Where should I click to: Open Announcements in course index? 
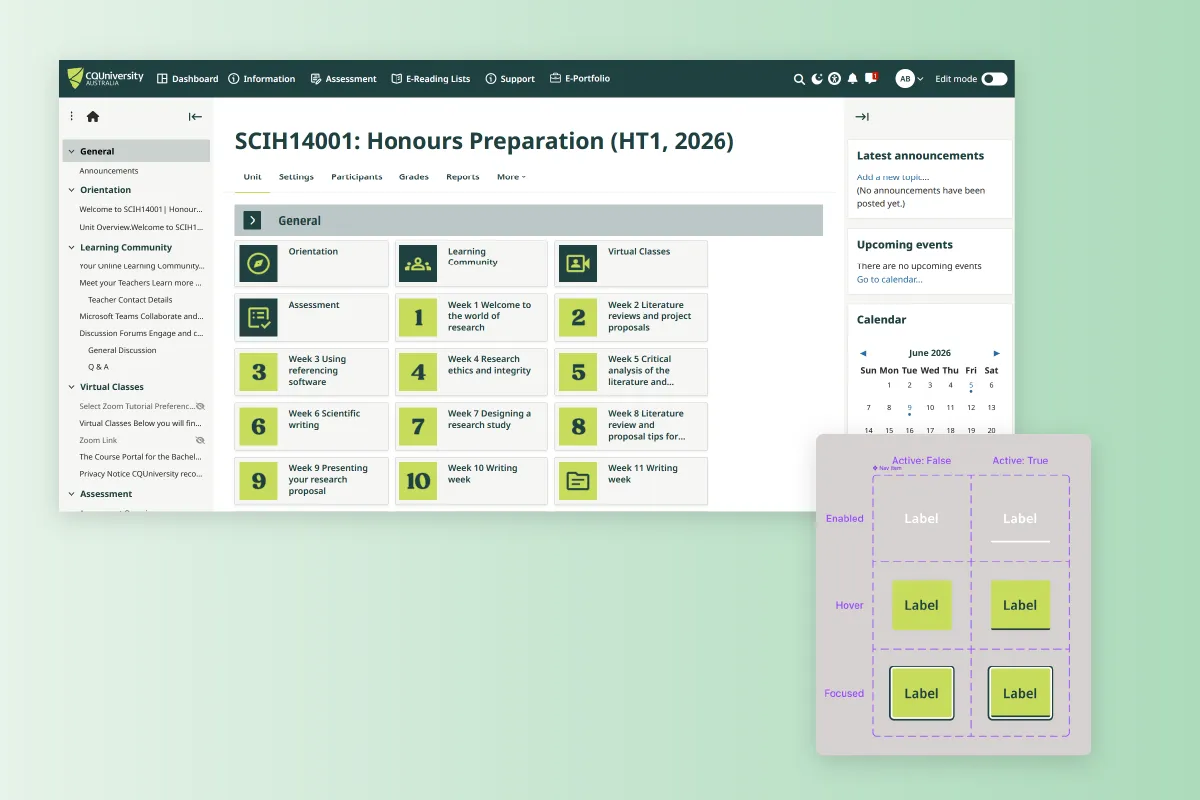[109, 171]
